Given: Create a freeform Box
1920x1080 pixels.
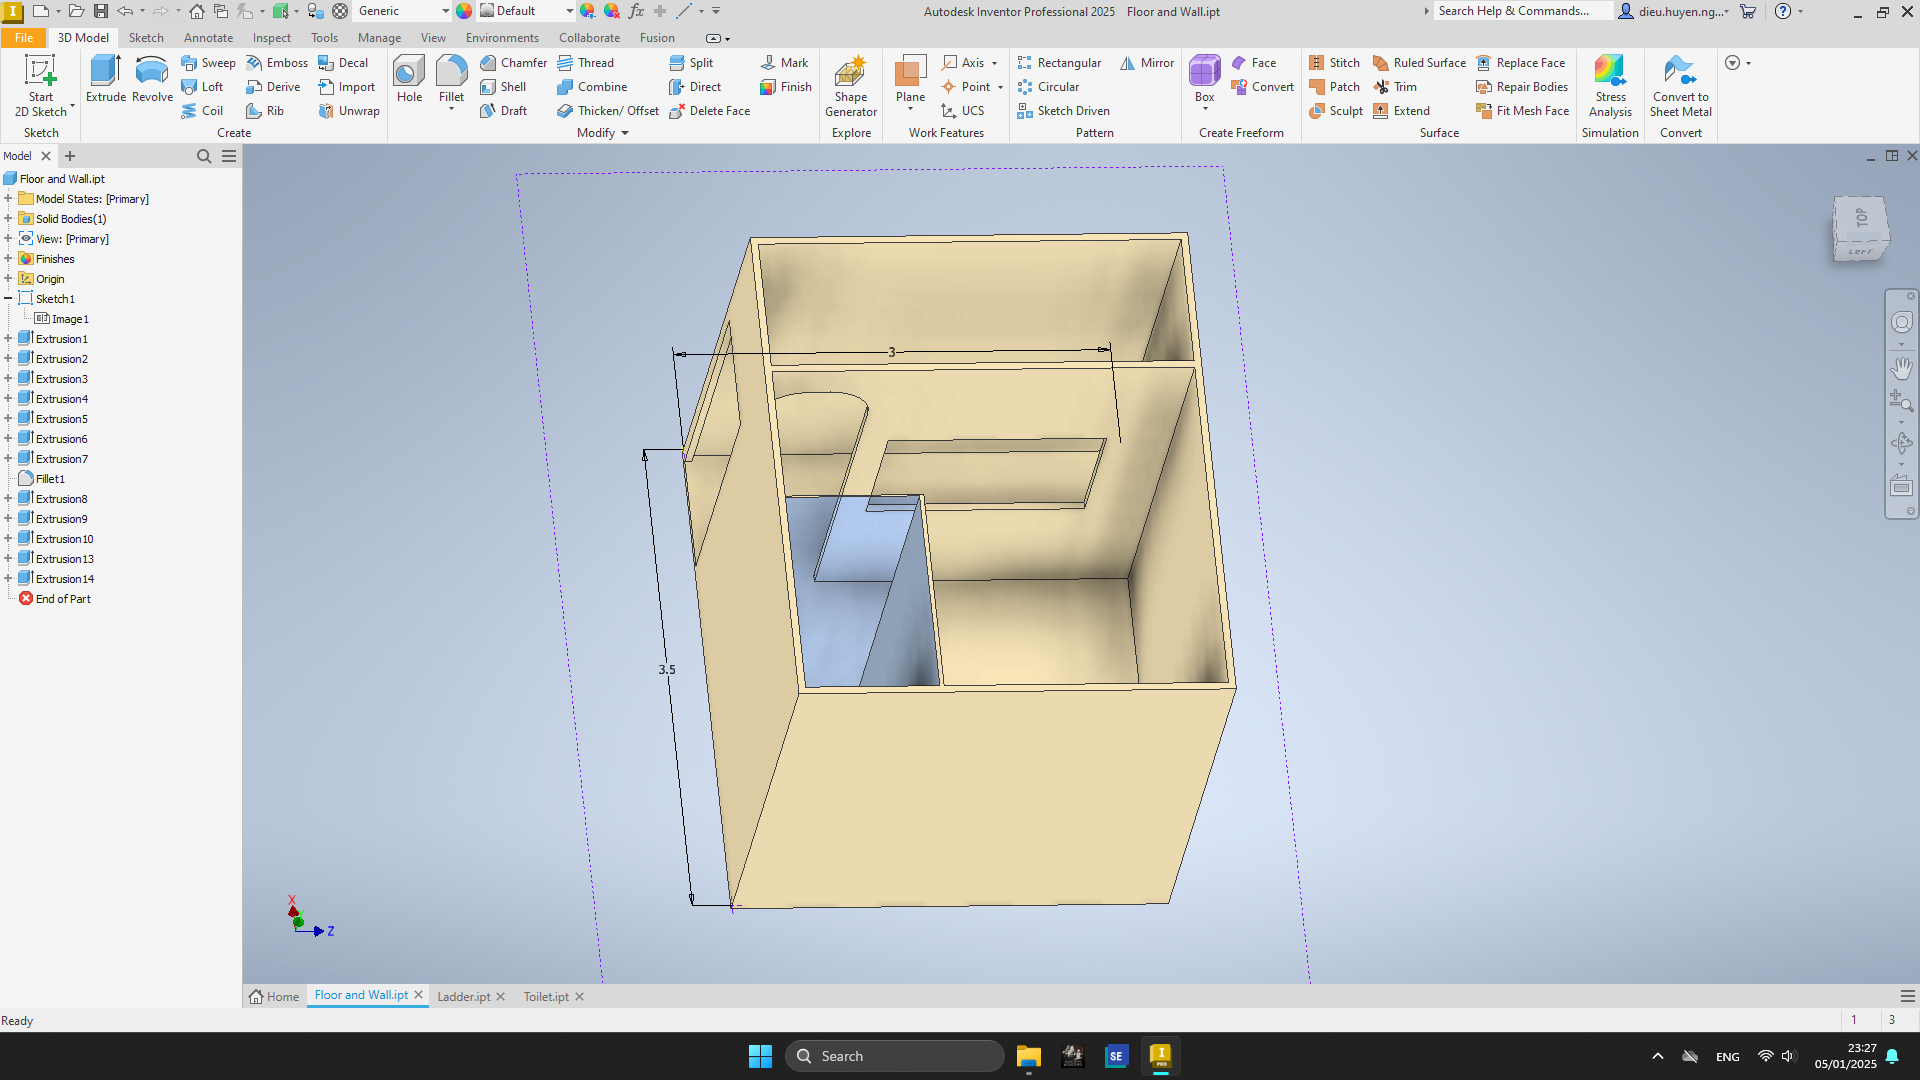Looking at the screenshot, I should (x=1204, y=79).
